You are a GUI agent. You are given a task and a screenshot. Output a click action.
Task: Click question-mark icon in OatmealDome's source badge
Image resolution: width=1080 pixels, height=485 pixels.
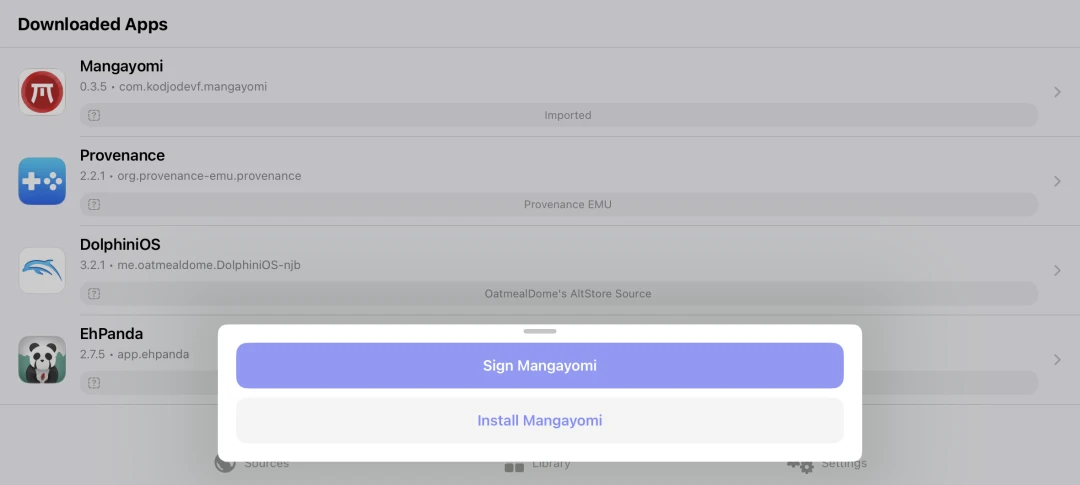(94, 294)
